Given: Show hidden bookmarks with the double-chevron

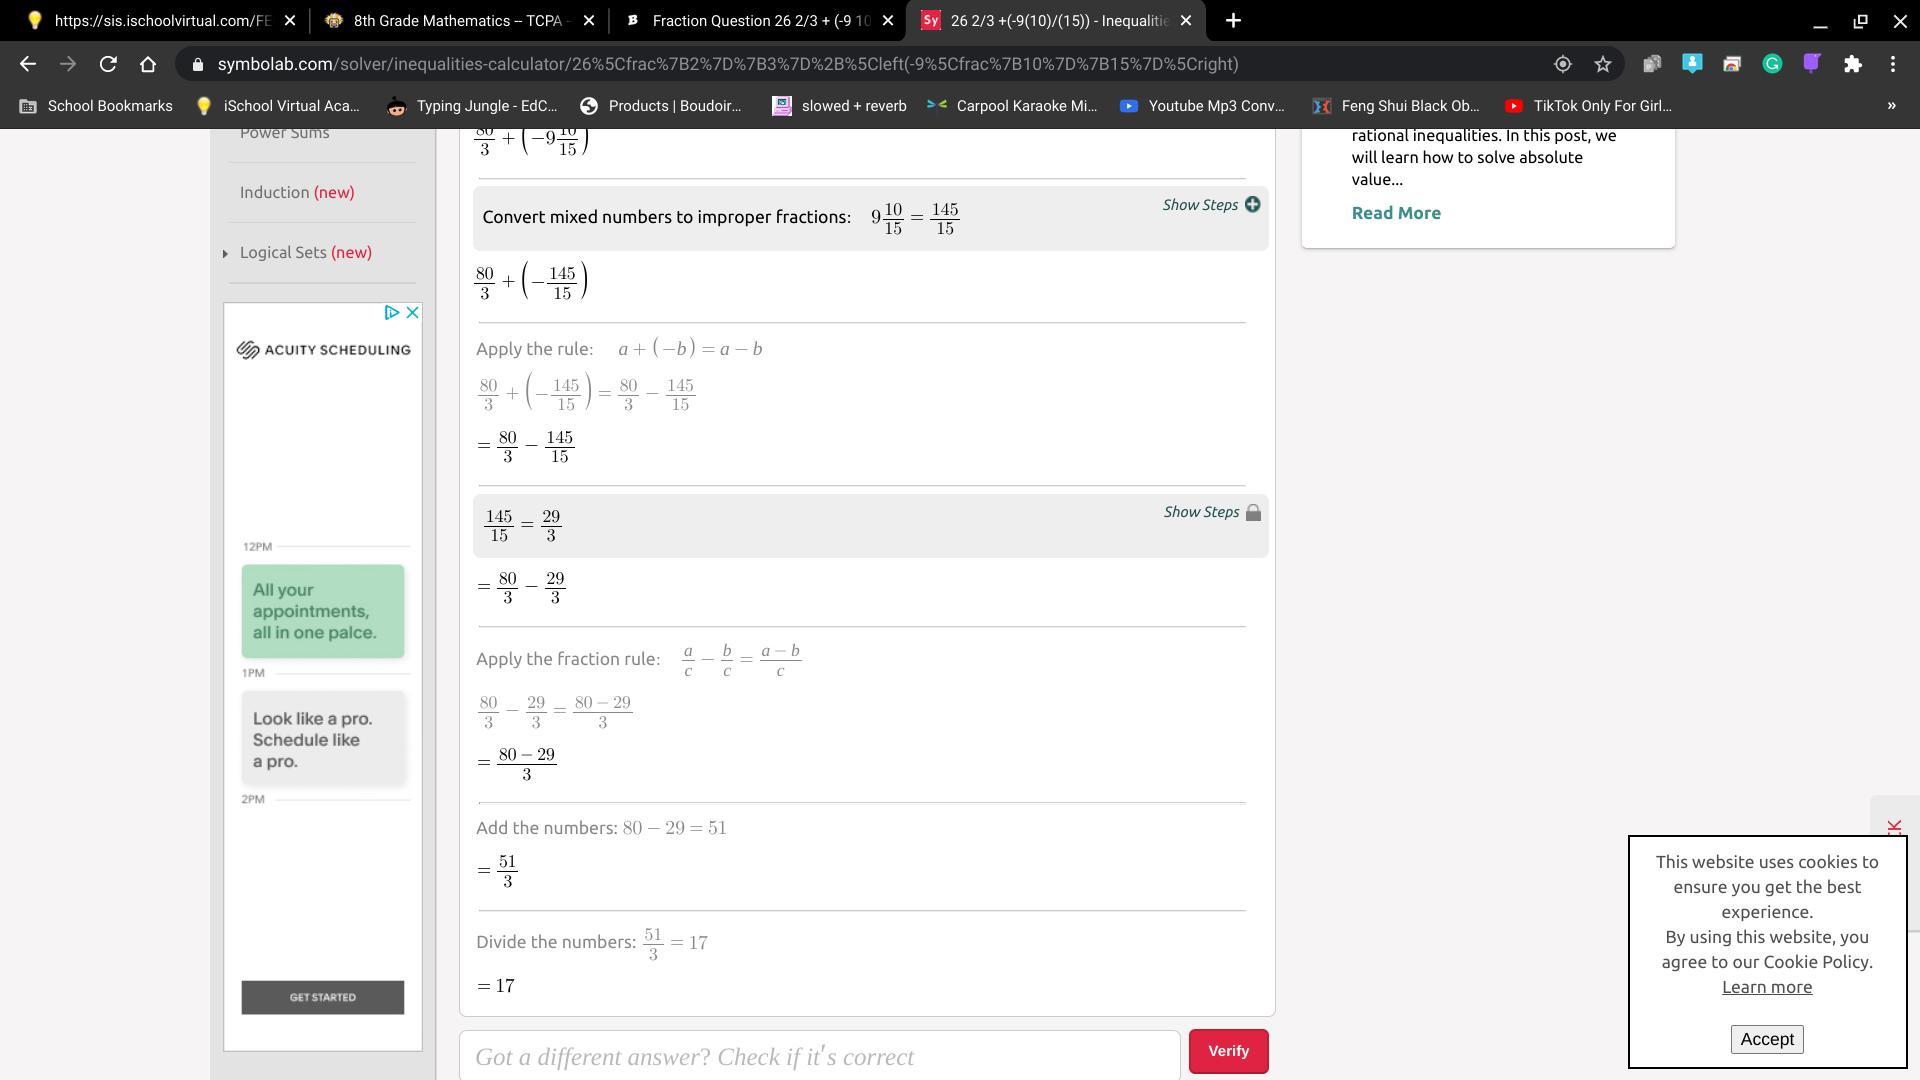Looking at the screenshot, I should point(1891,106).
